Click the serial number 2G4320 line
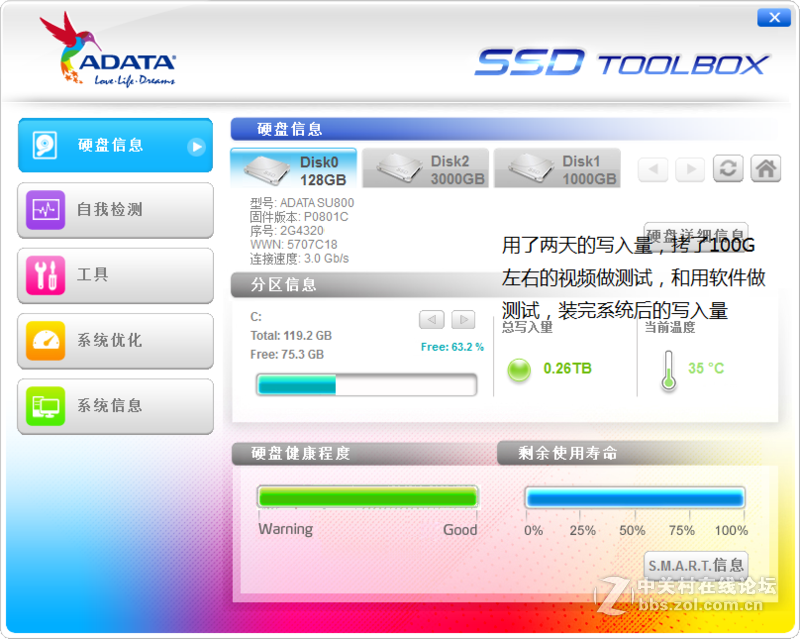800x639 pixels. click(287, 231)
